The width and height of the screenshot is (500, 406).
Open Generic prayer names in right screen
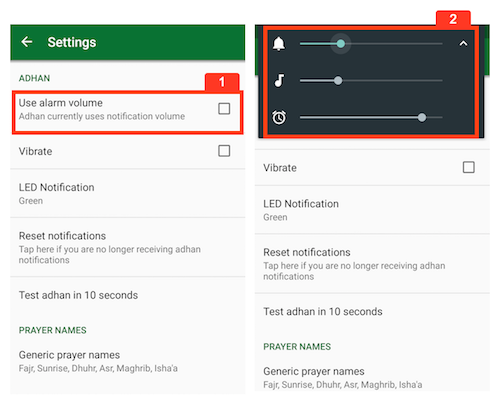[x=372, y=378]
